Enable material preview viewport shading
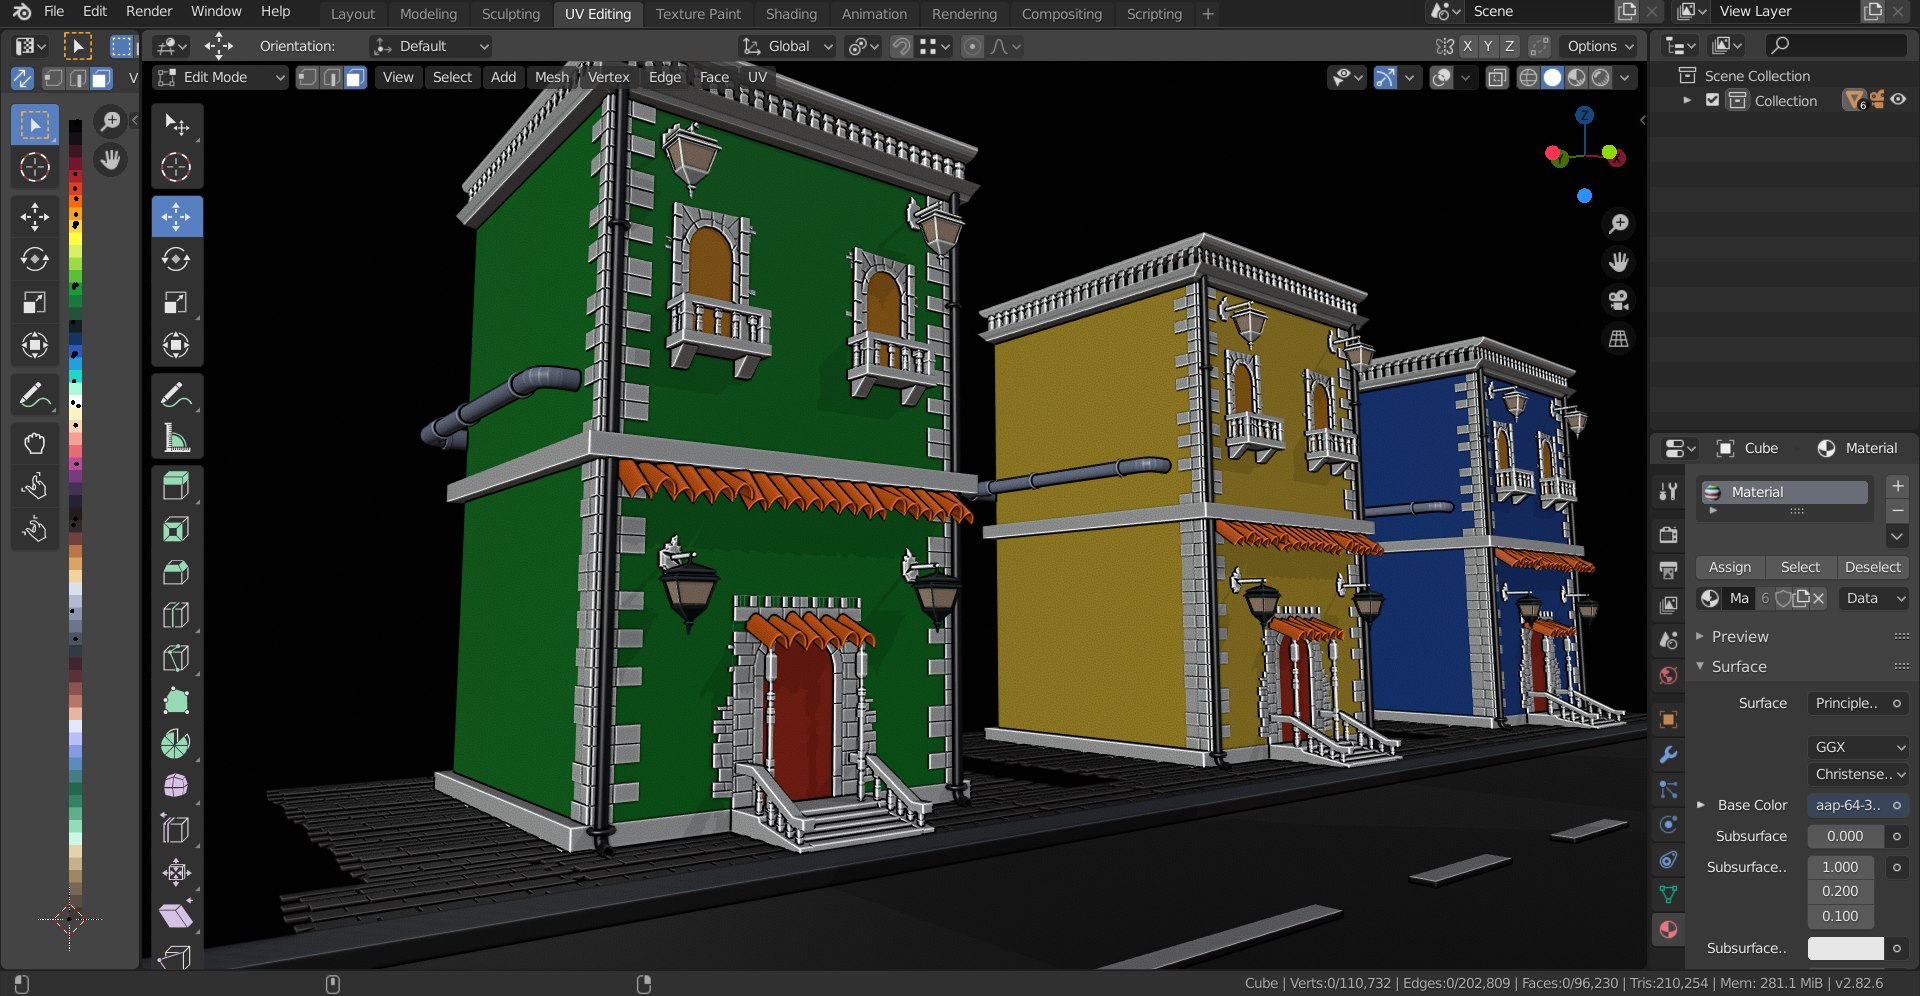The image size is (1920, 996). pyautogui.click(x=1577, y=78)
